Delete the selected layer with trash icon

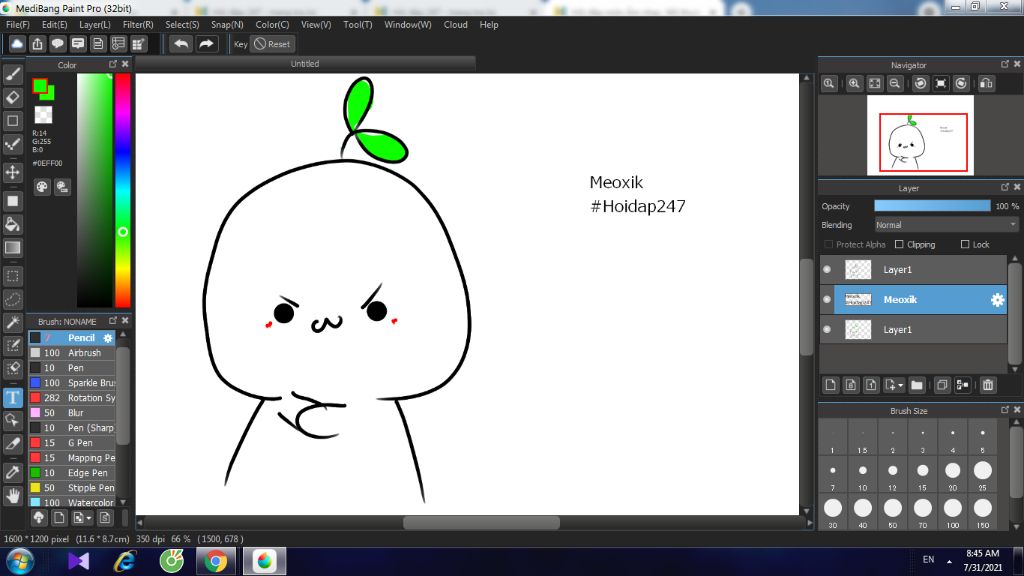[988, 385]
